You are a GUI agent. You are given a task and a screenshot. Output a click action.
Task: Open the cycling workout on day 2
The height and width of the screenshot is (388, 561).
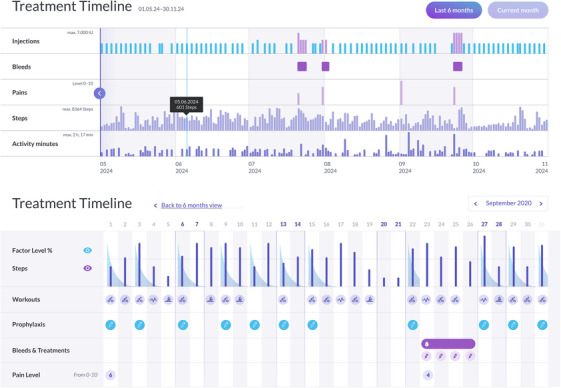(125, 300)
